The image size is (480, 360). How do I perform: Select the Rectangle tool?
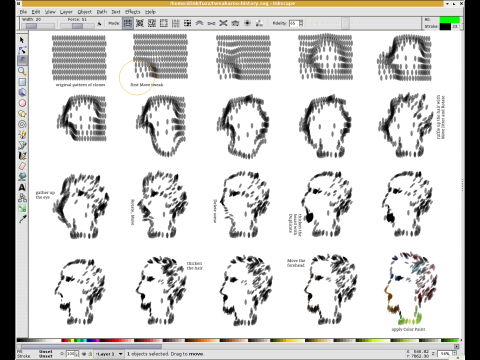[22, 82]
